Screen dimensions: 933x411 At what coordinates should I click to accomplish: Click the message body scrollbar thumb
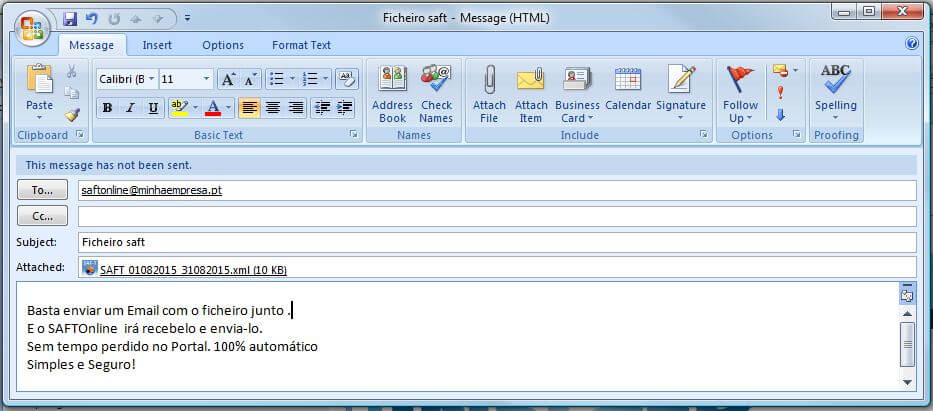(907, 344)
